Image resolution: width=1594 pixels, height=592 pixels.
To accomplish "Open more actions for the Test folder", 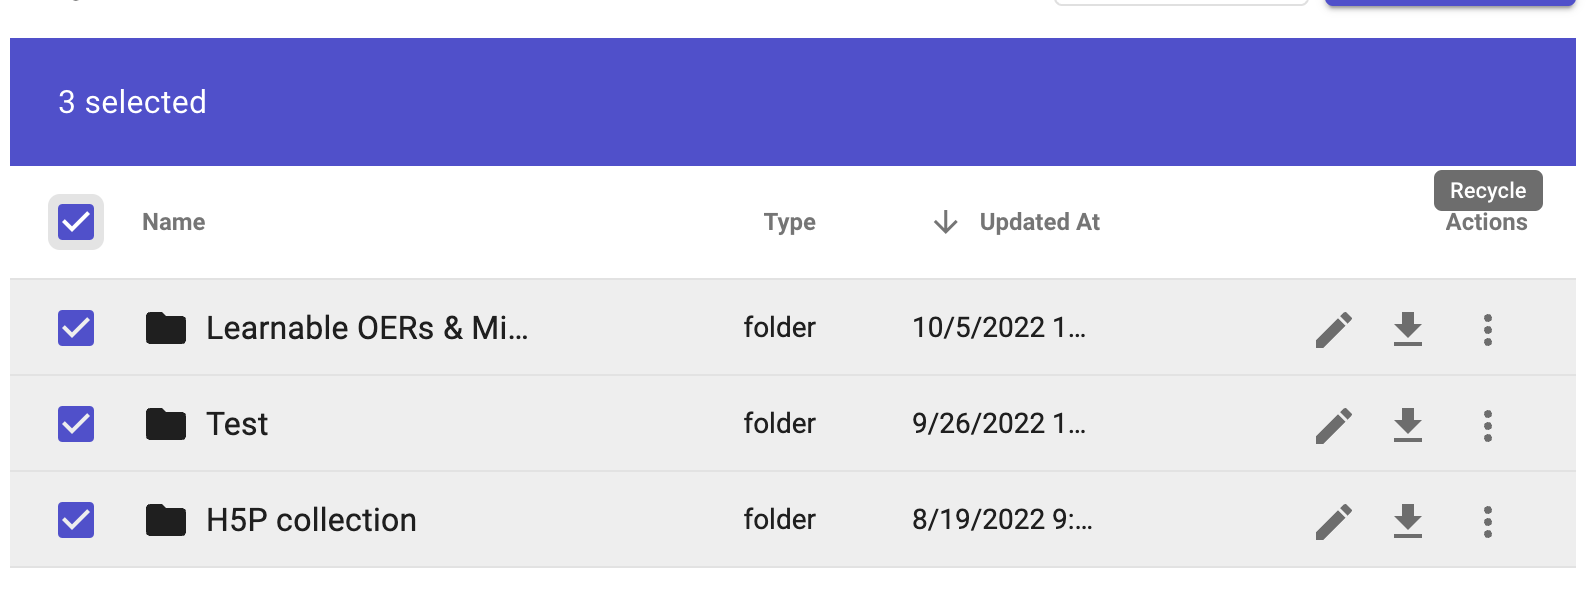I will click(x=1486, y=423).
